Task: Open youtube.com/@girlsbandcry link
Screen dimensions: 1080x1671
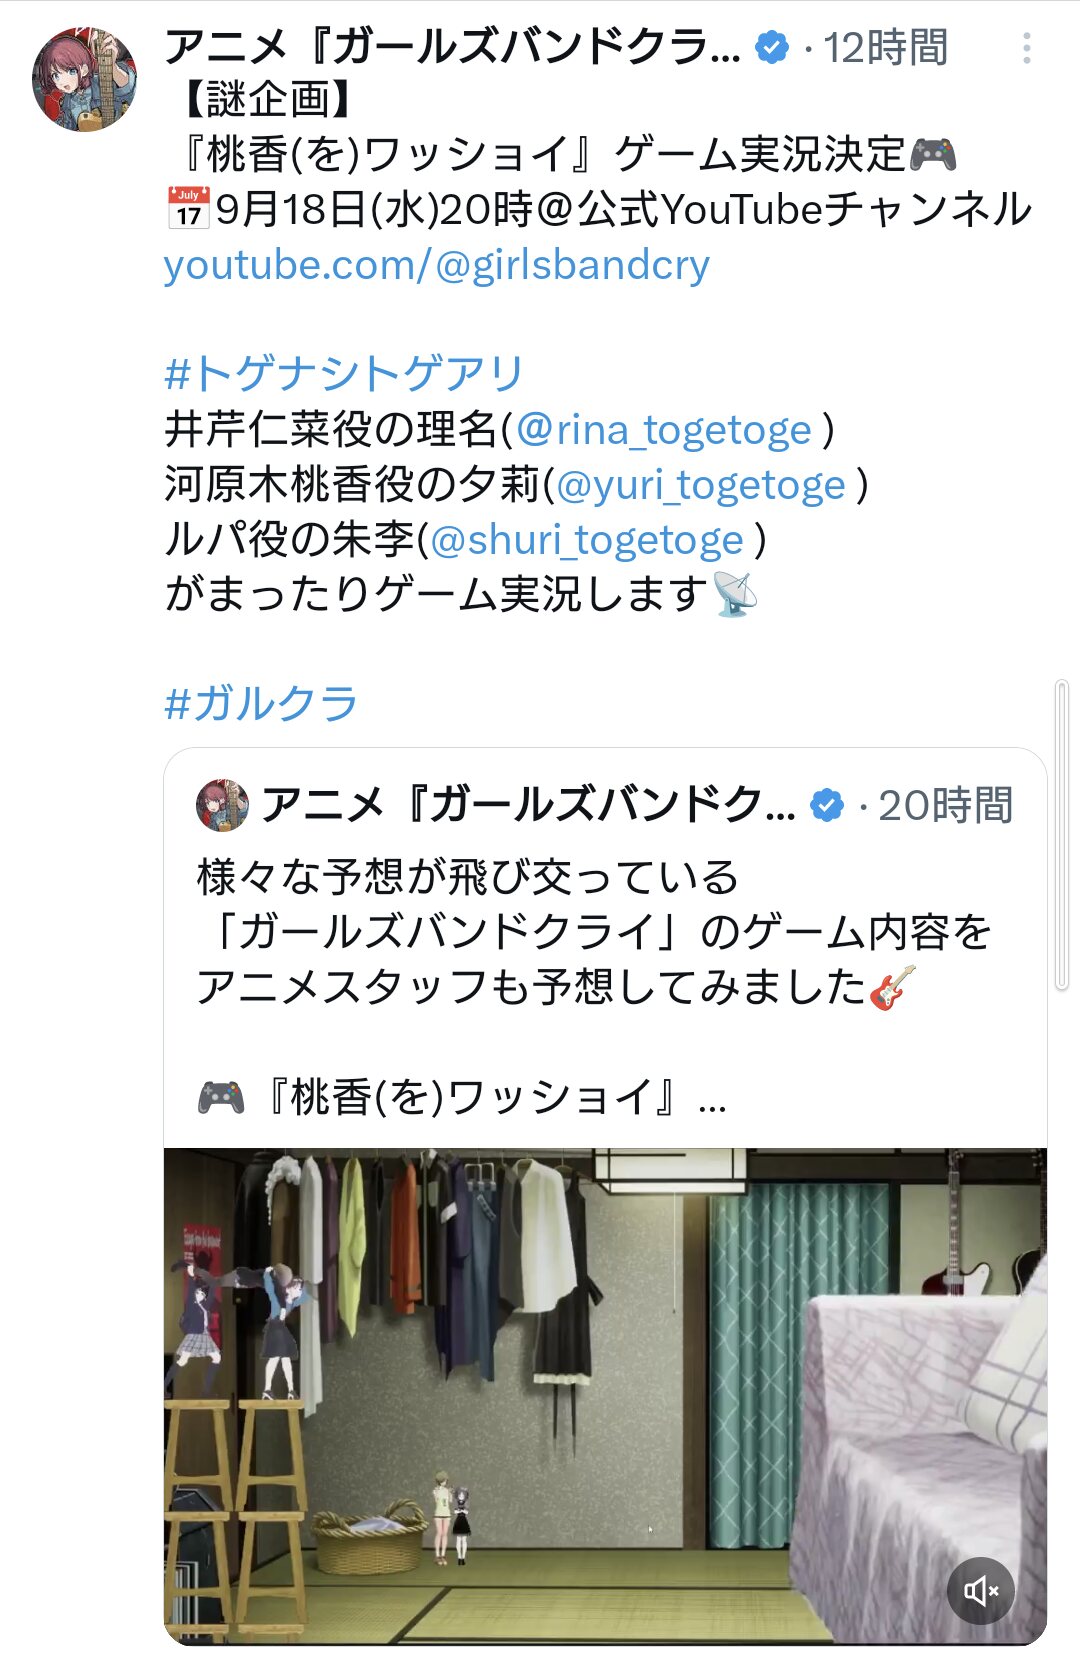Action: click(437, 265)
